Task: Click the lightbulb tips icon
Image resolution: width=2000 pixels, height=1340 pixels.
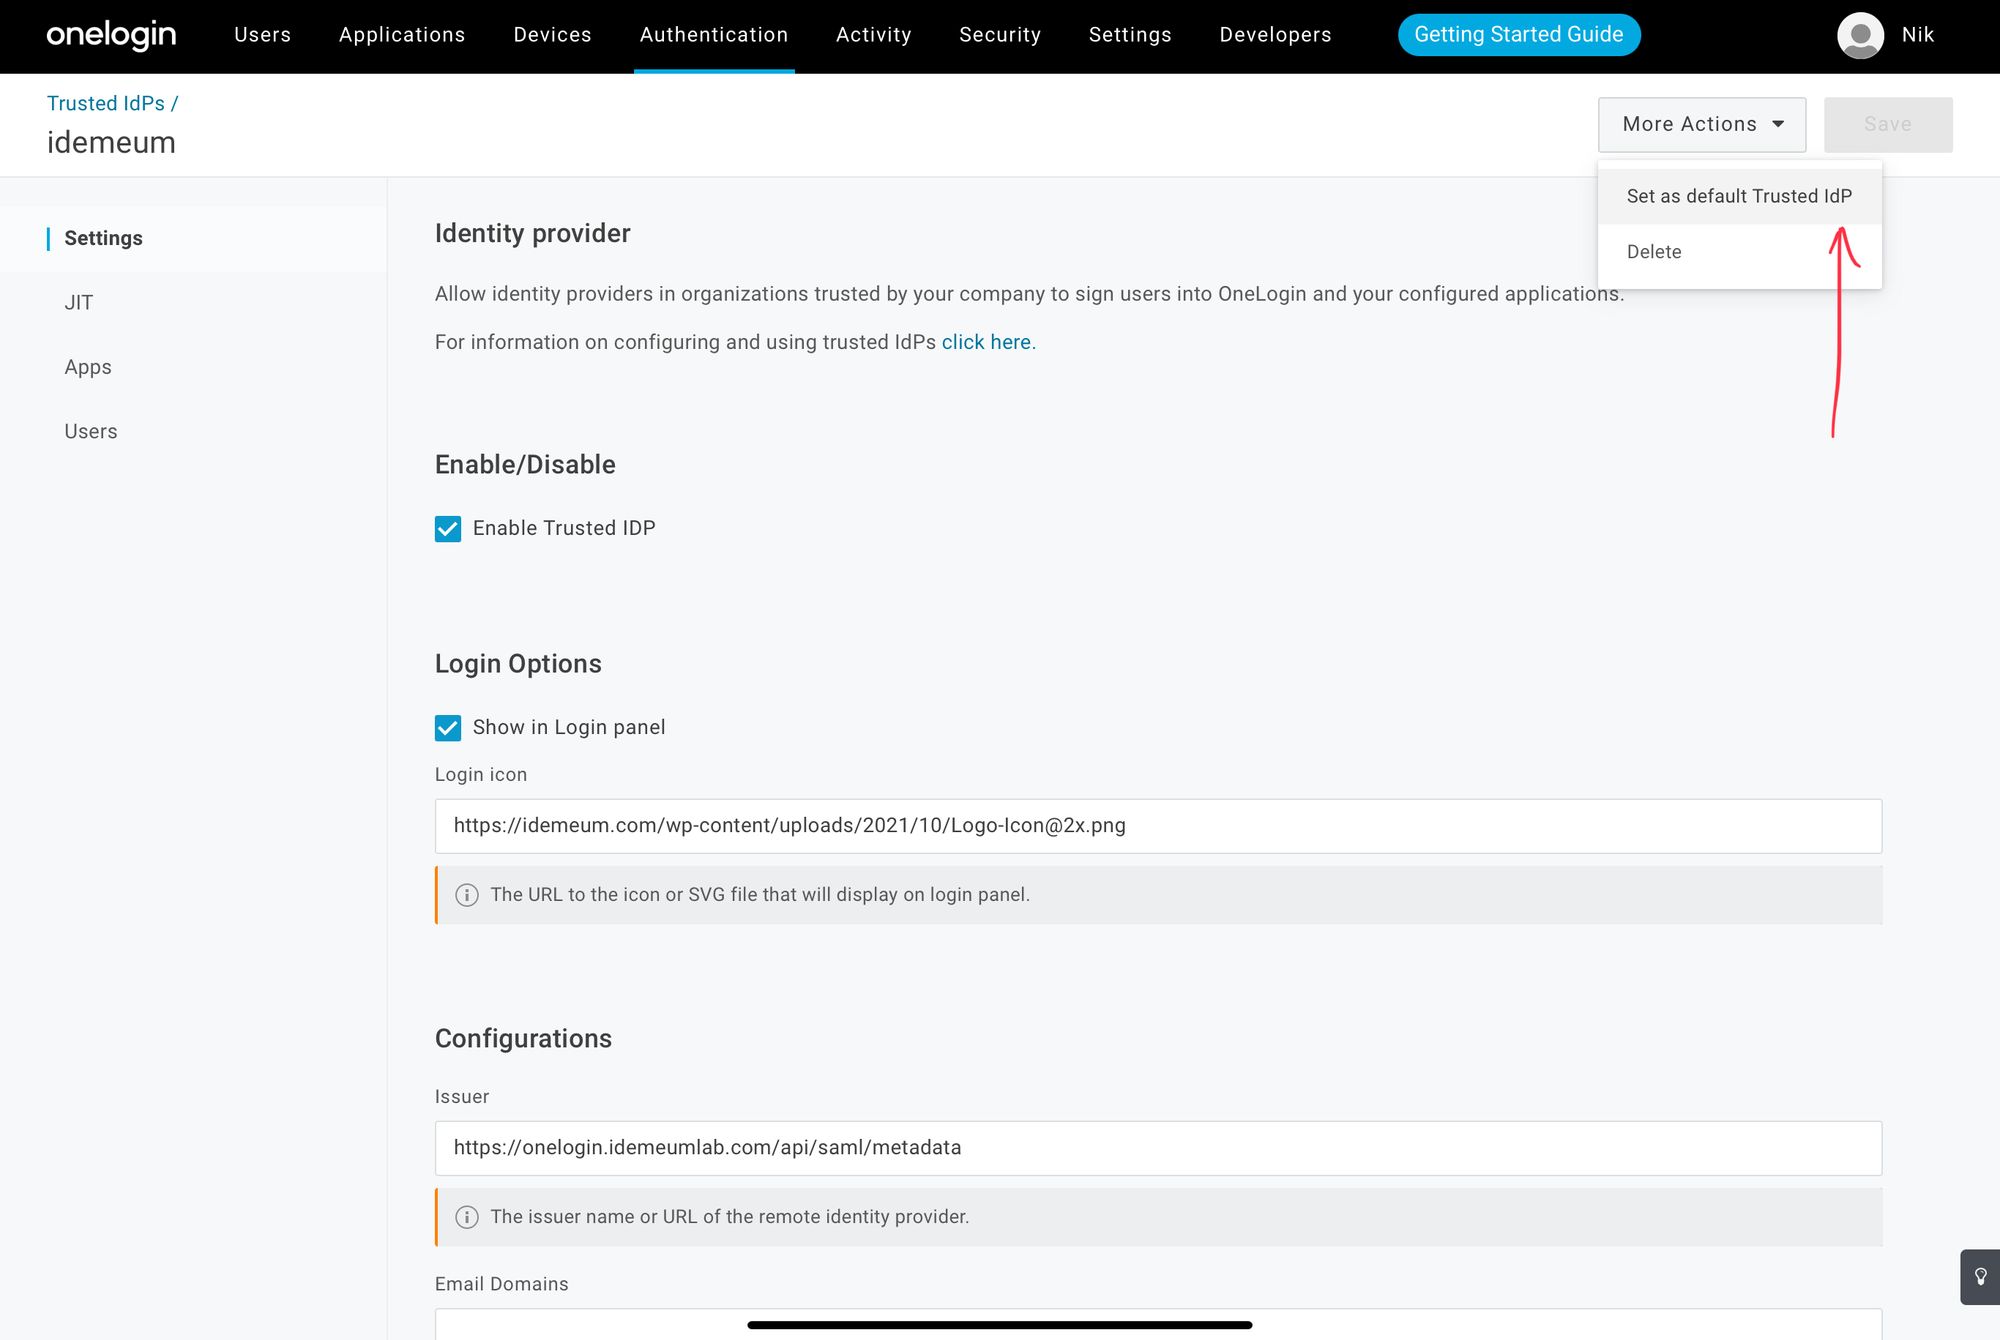Action: pyautogui.click(x=1980, y=1277)
